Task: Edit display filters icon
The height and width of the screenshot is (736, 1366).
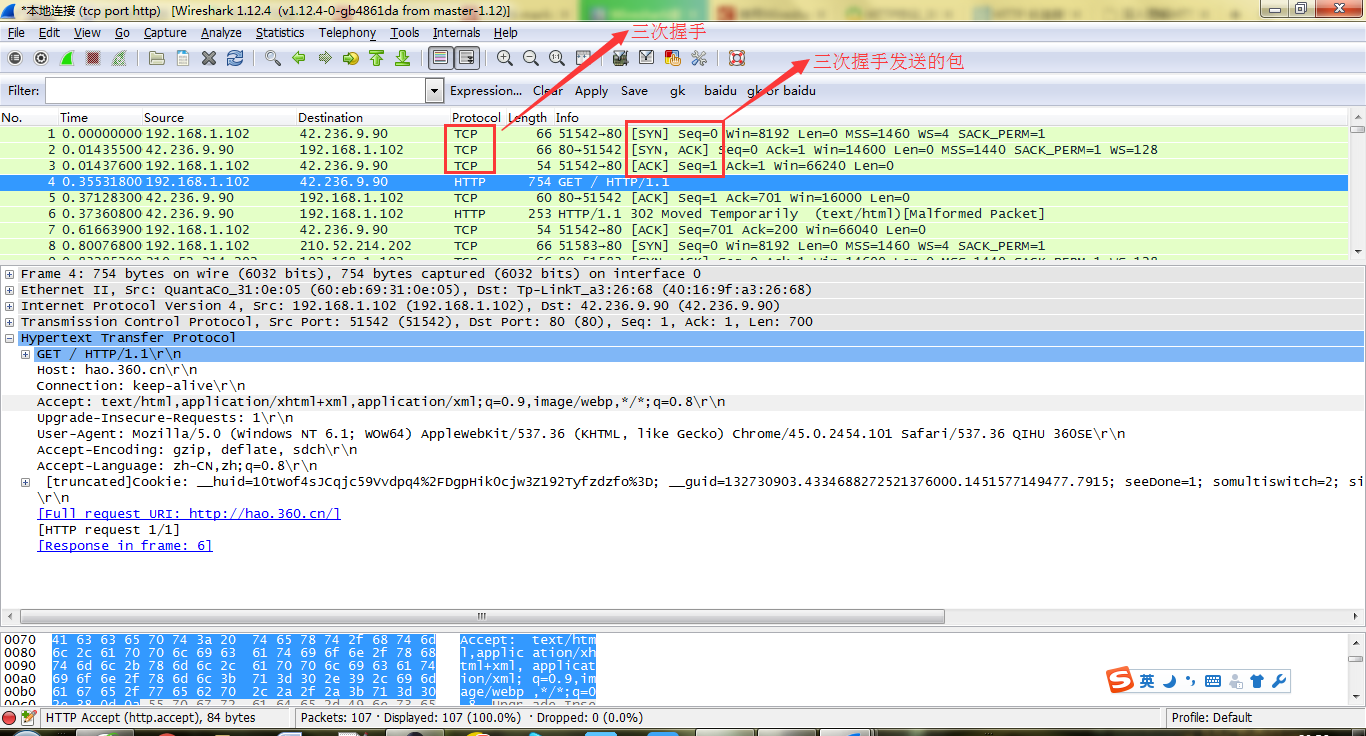Action: click(x=647, y=58)
